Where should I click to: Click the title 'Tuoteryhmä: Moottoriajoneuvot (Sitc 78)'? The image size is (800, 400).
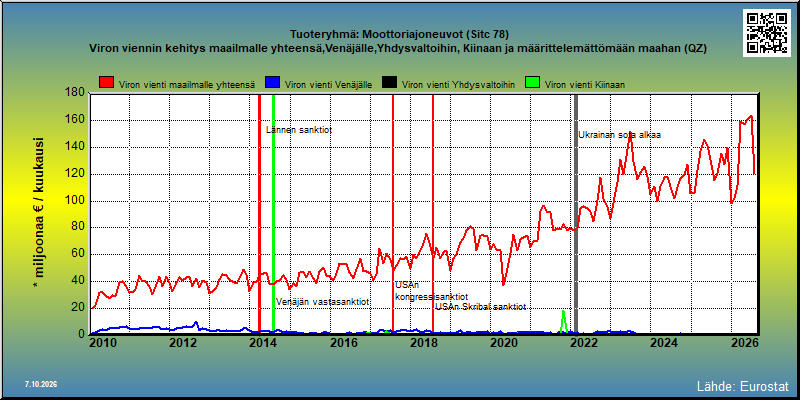click(x=399, y=35)
